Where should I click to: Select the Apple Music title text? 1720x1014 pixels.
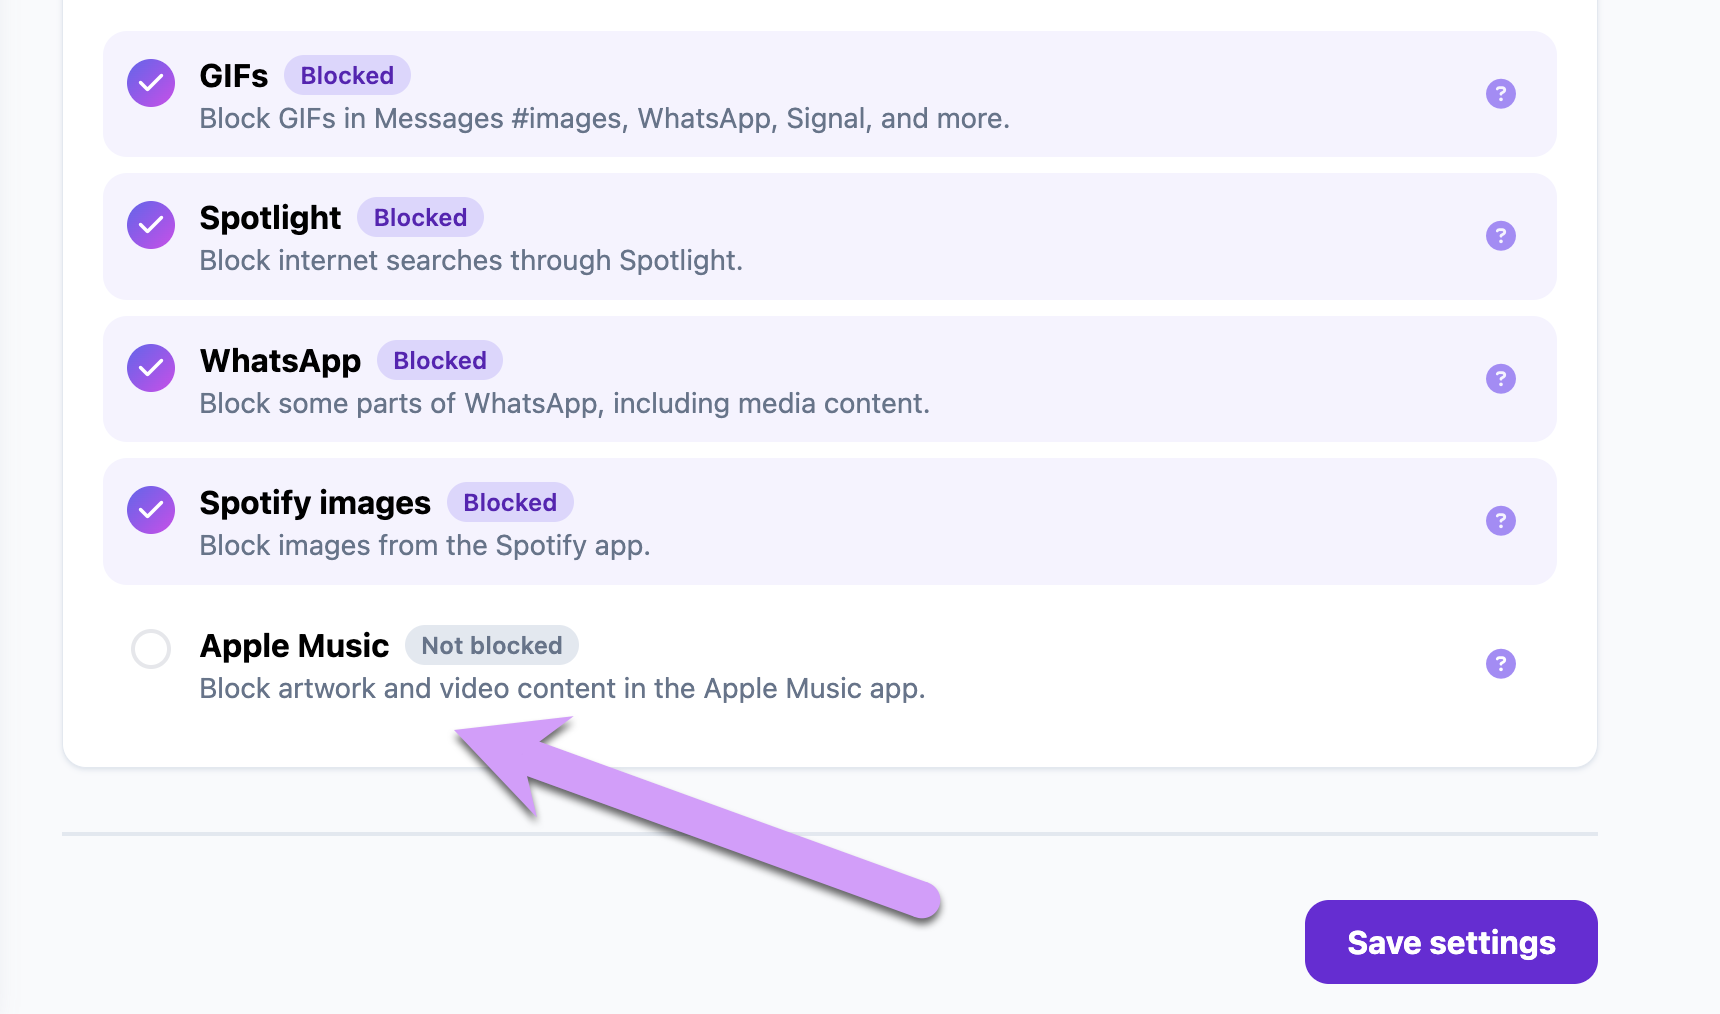[294, 646]
